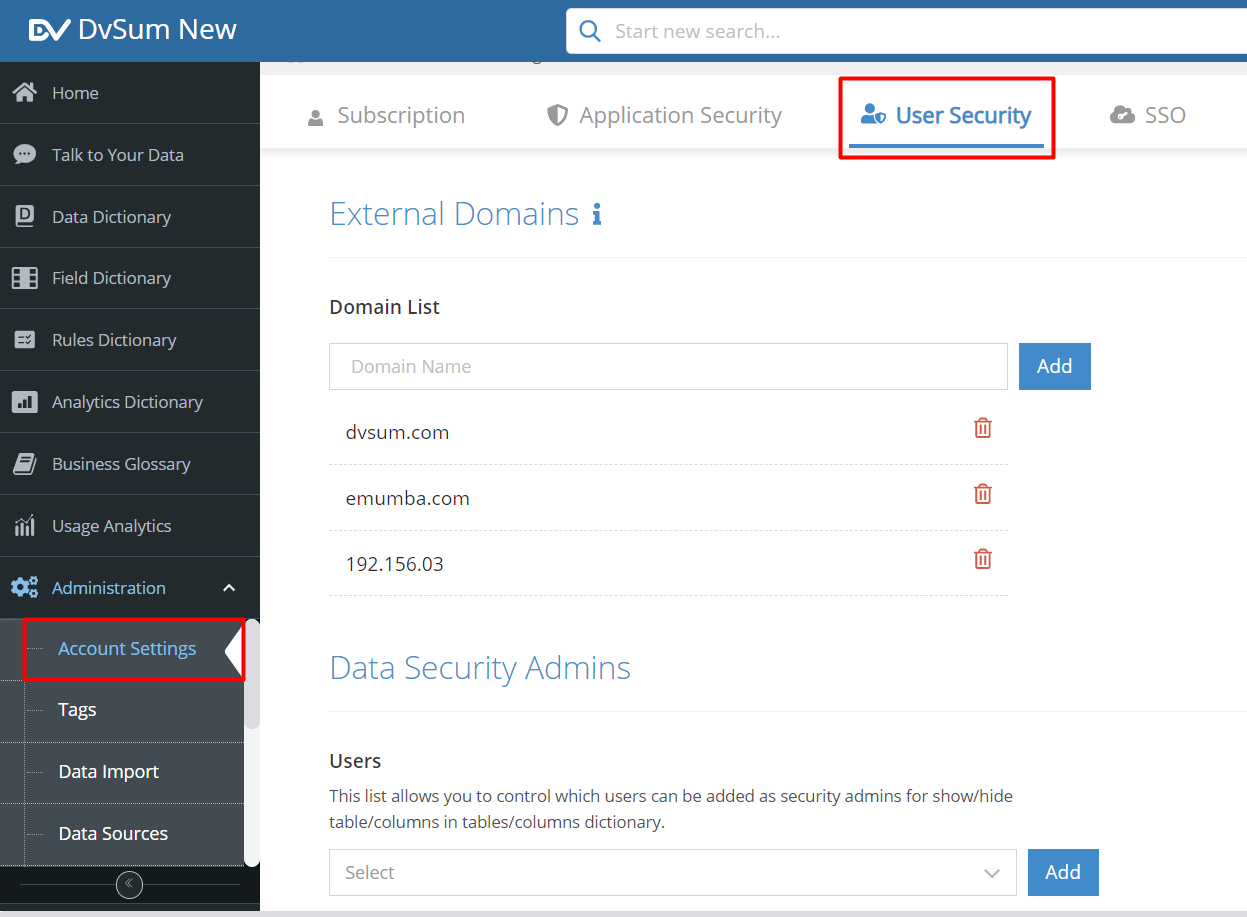Delete the dvsum.com domain
1247x917 pixels.
click(x=983, y=428)
